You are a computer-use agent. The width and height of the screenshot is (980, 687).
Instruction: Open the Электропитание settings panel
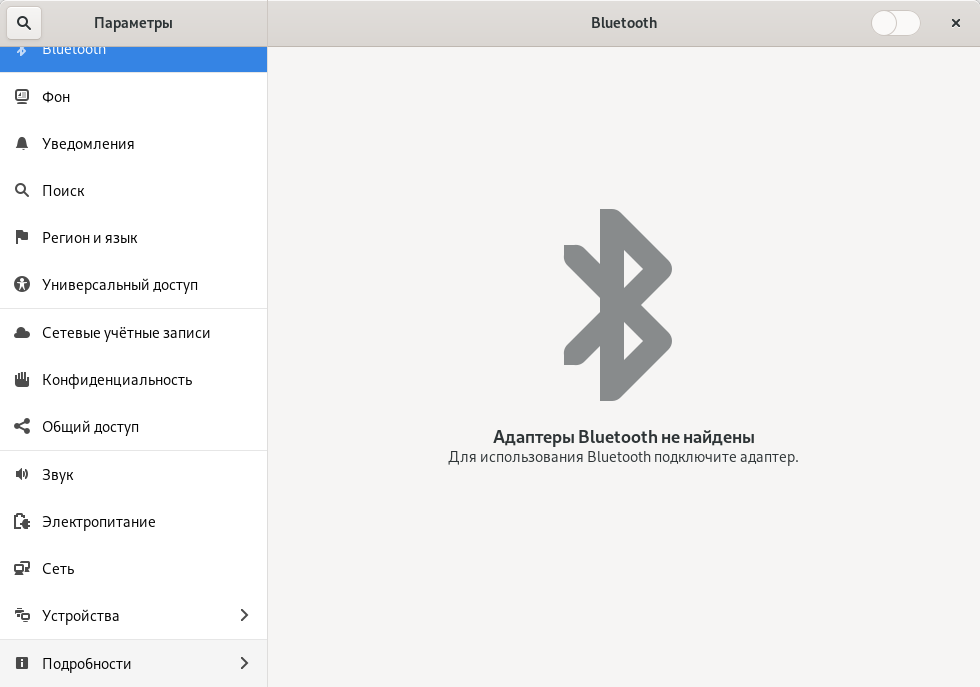98,522
